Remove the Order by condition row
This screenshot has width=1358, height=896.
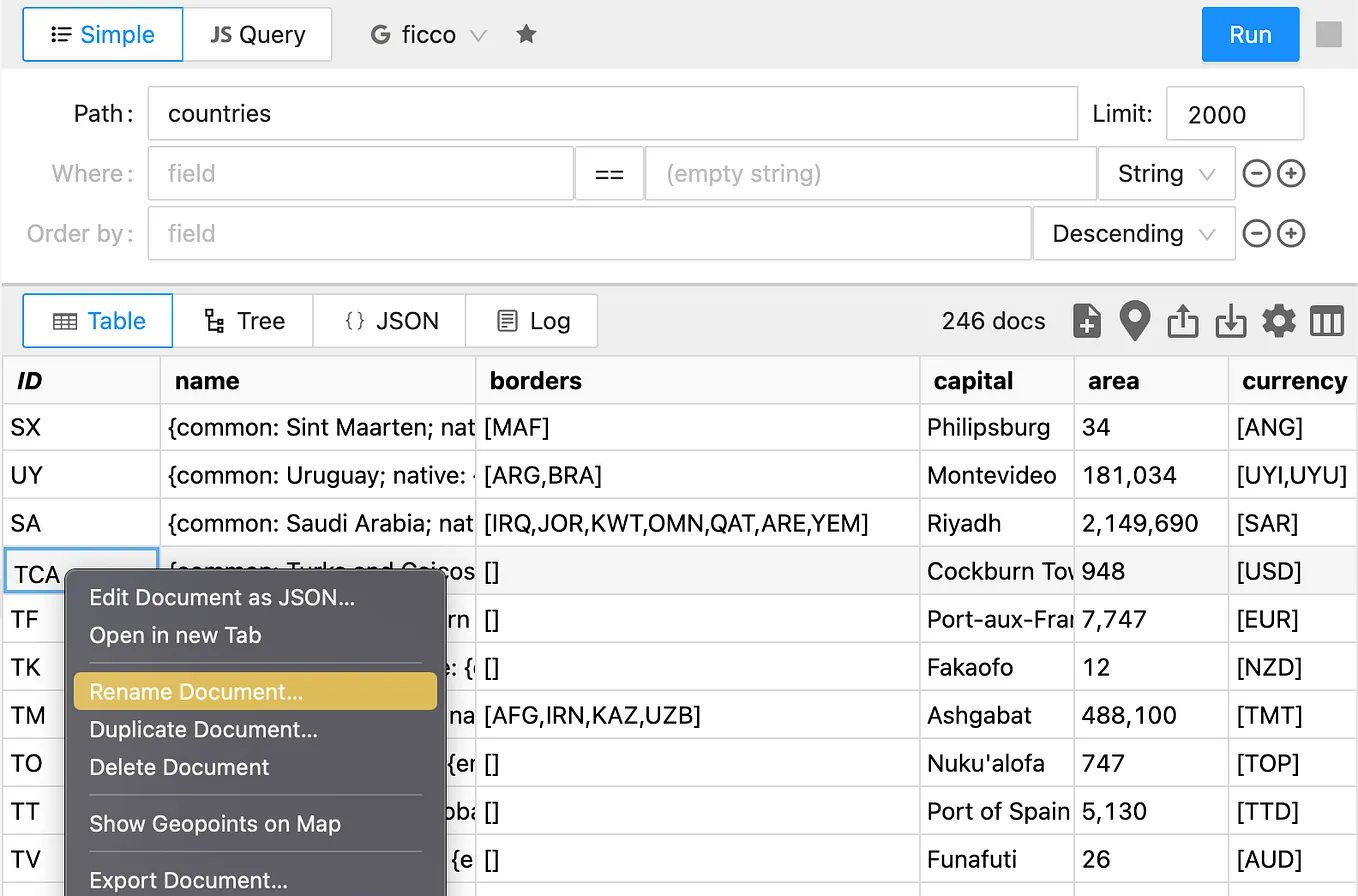click(x=1256, y=233)
